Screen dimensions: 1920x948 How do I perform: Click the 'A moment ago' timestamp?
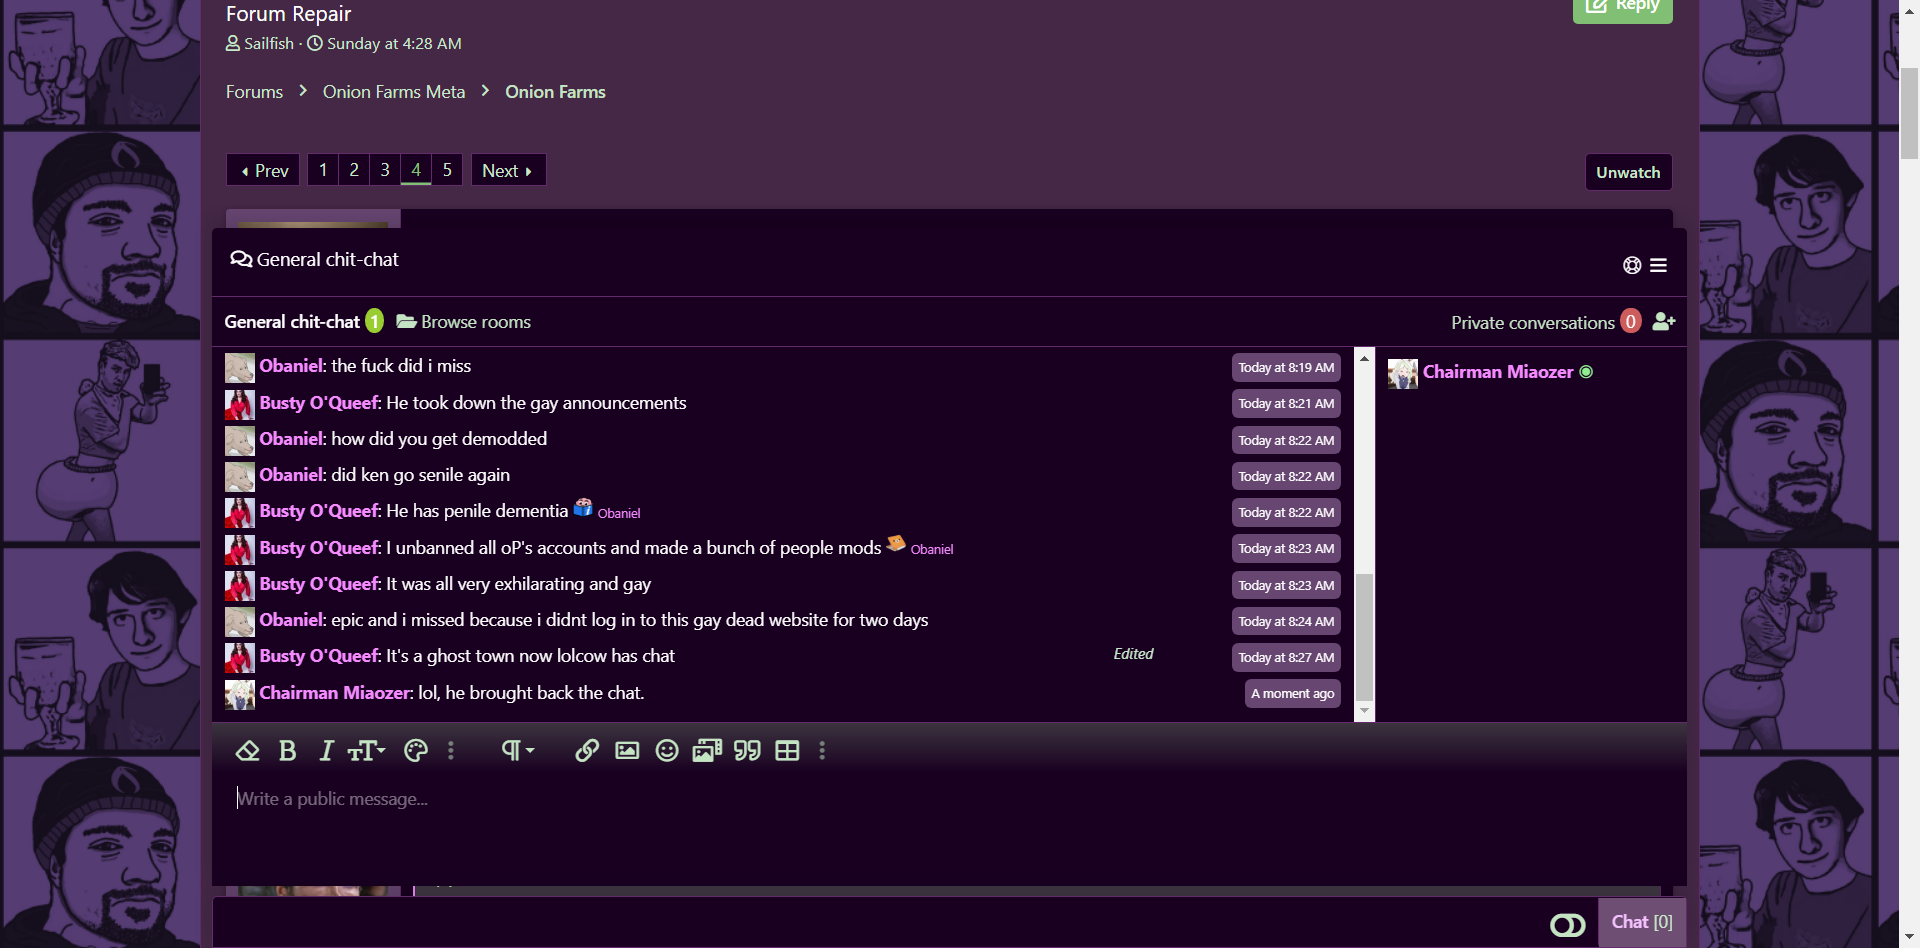pyautogui.click(x=1292, y=694)
